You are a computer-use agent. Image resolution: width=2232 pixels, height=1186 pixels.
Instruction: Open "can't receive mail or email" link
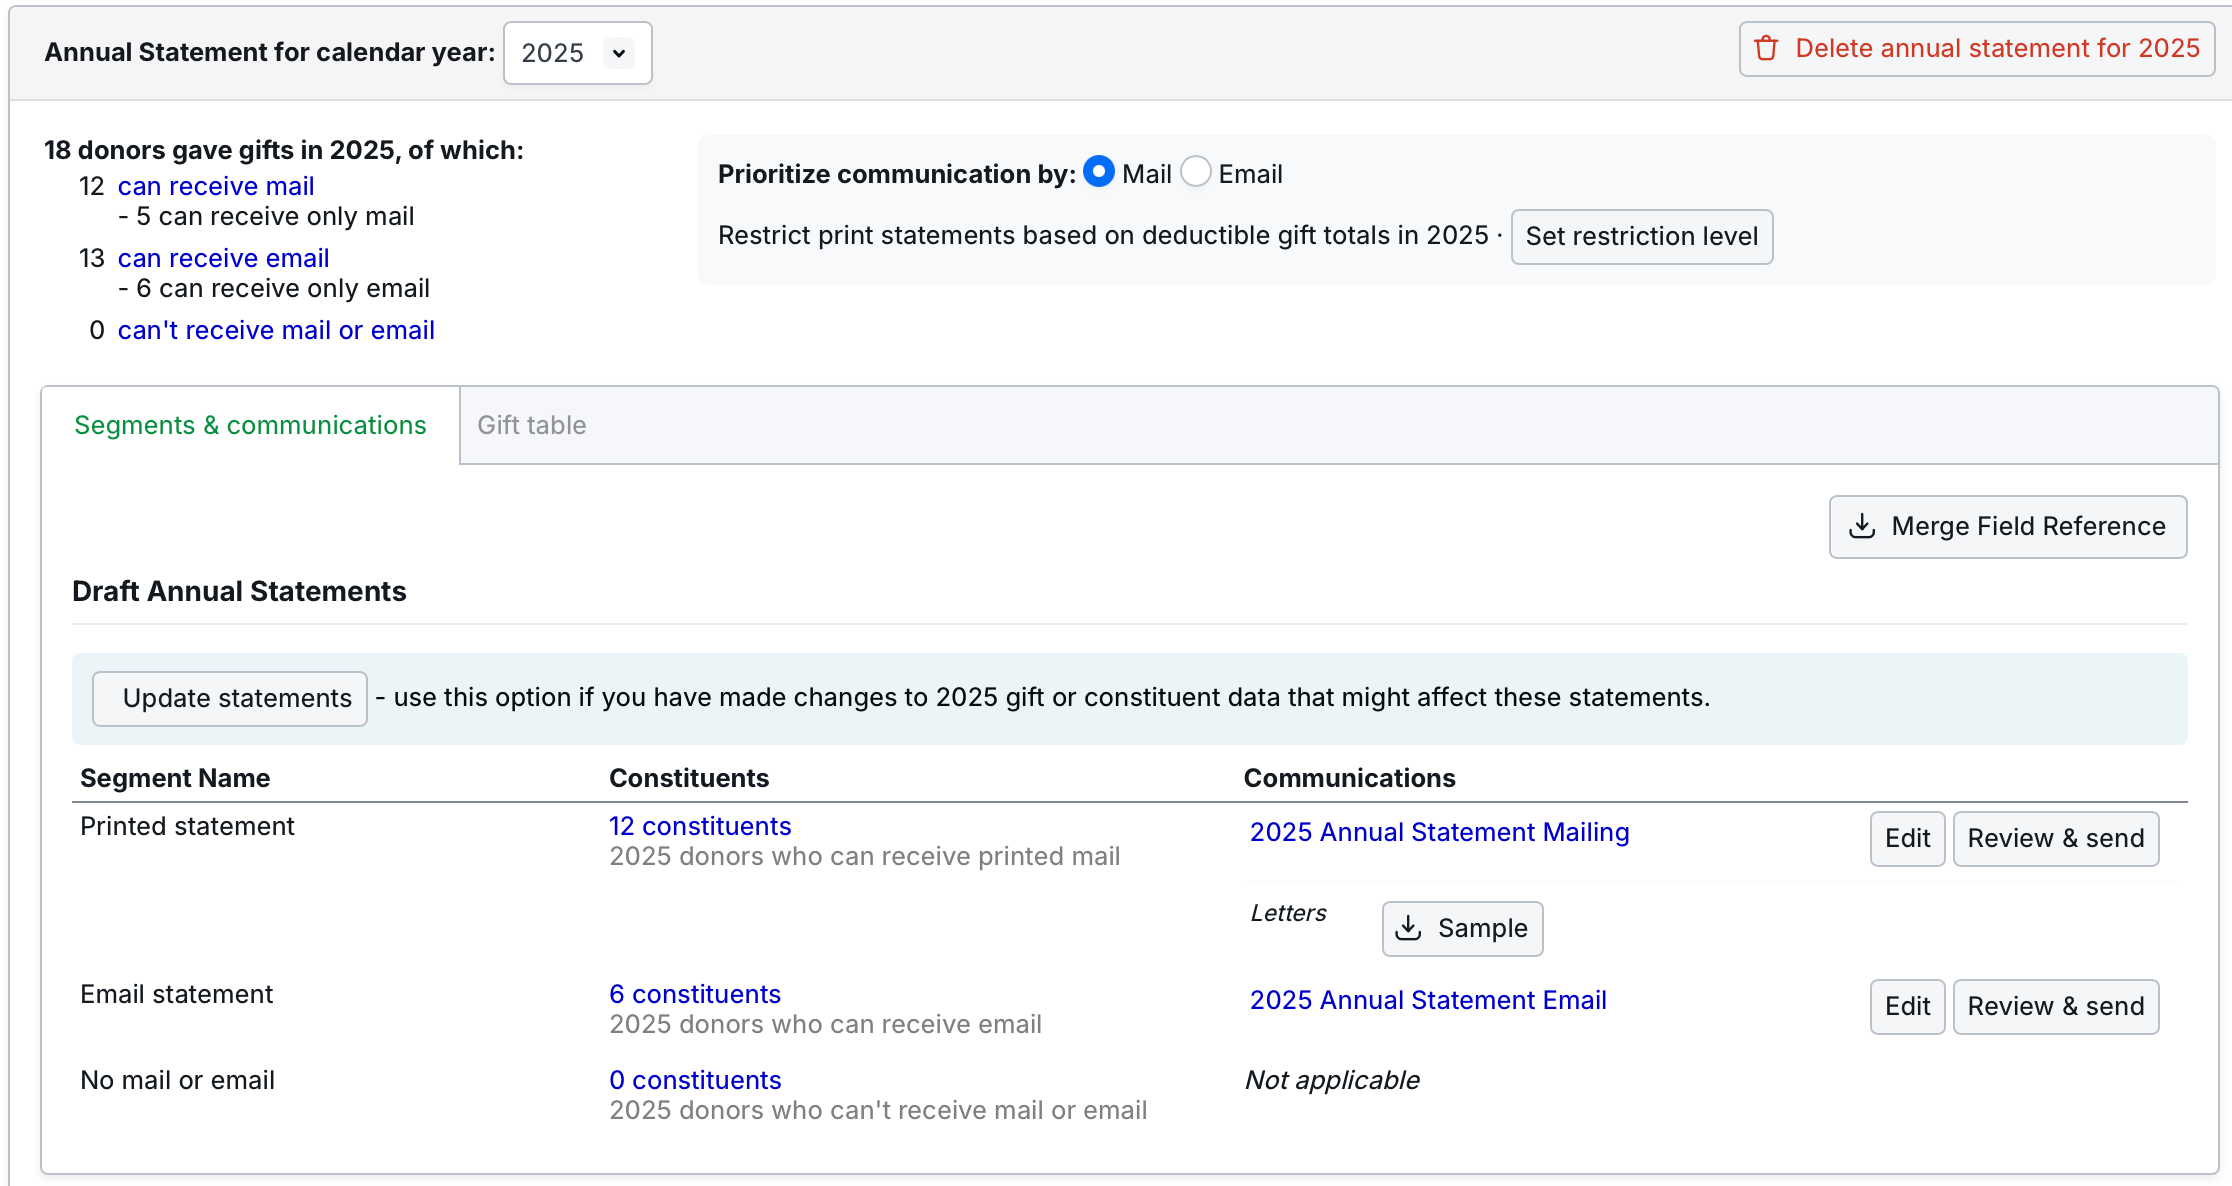click(276, 330)
